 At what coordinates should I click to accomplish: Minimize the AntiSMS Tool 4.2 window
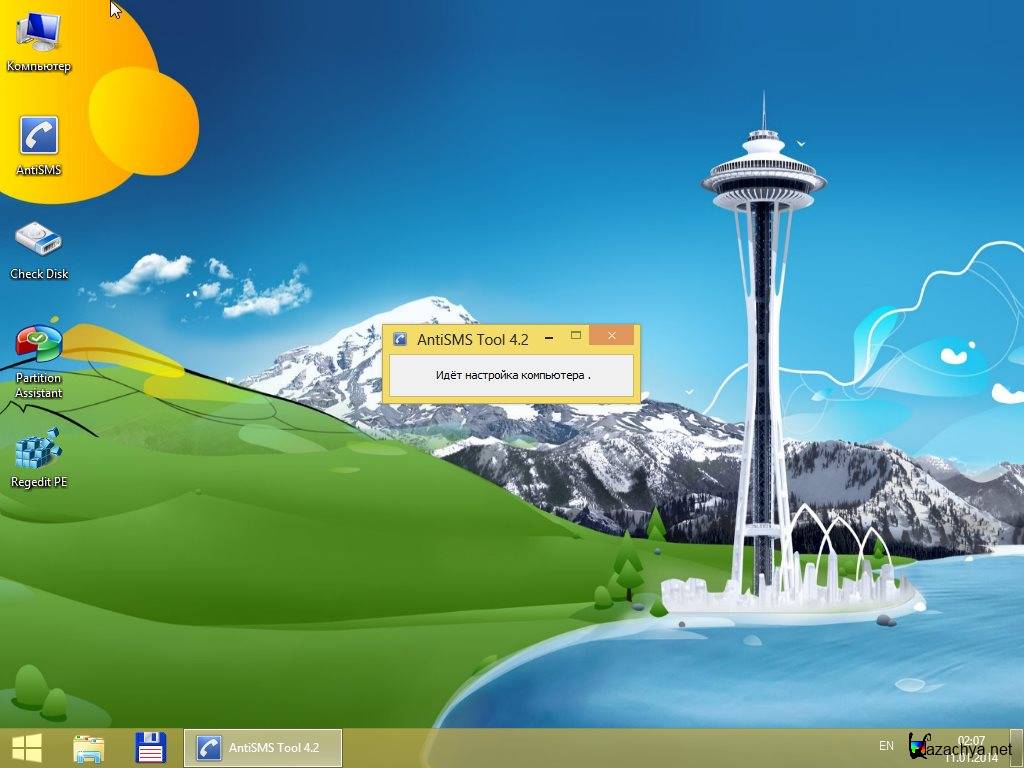tap(548, 338)
